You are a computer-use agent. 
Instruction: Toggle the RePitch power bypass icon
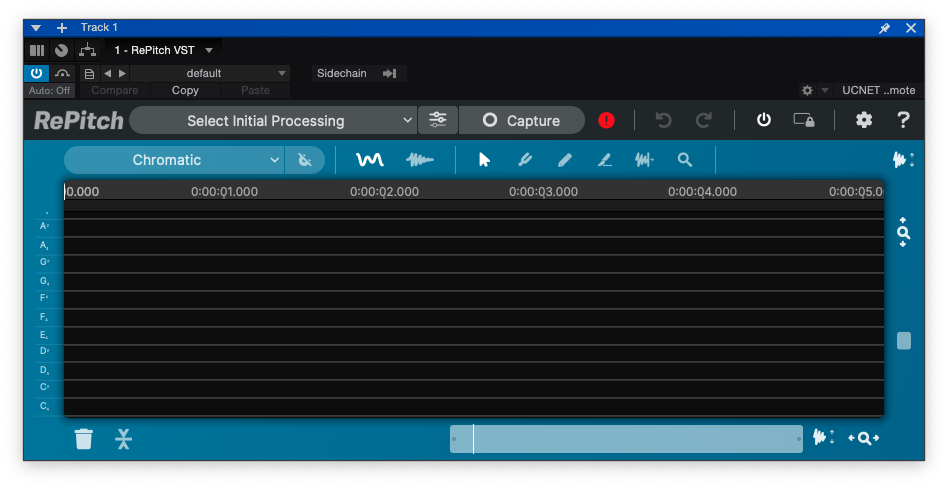pyautogui.click(x=764, y=120)
